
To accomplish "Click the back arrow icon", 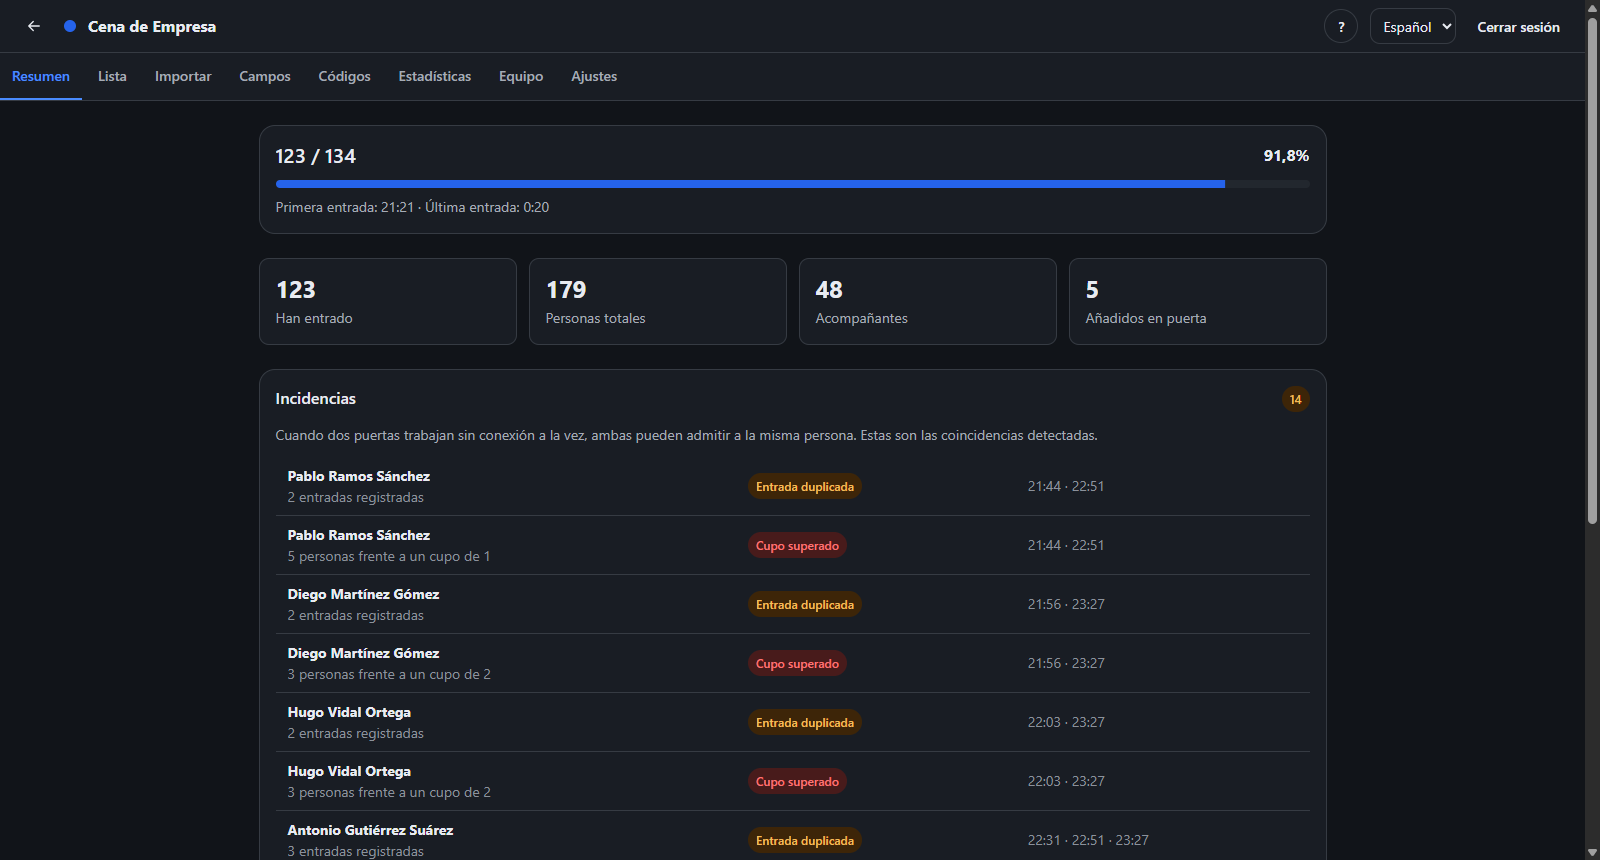I will pyautogui.click(x=34, y=26).
